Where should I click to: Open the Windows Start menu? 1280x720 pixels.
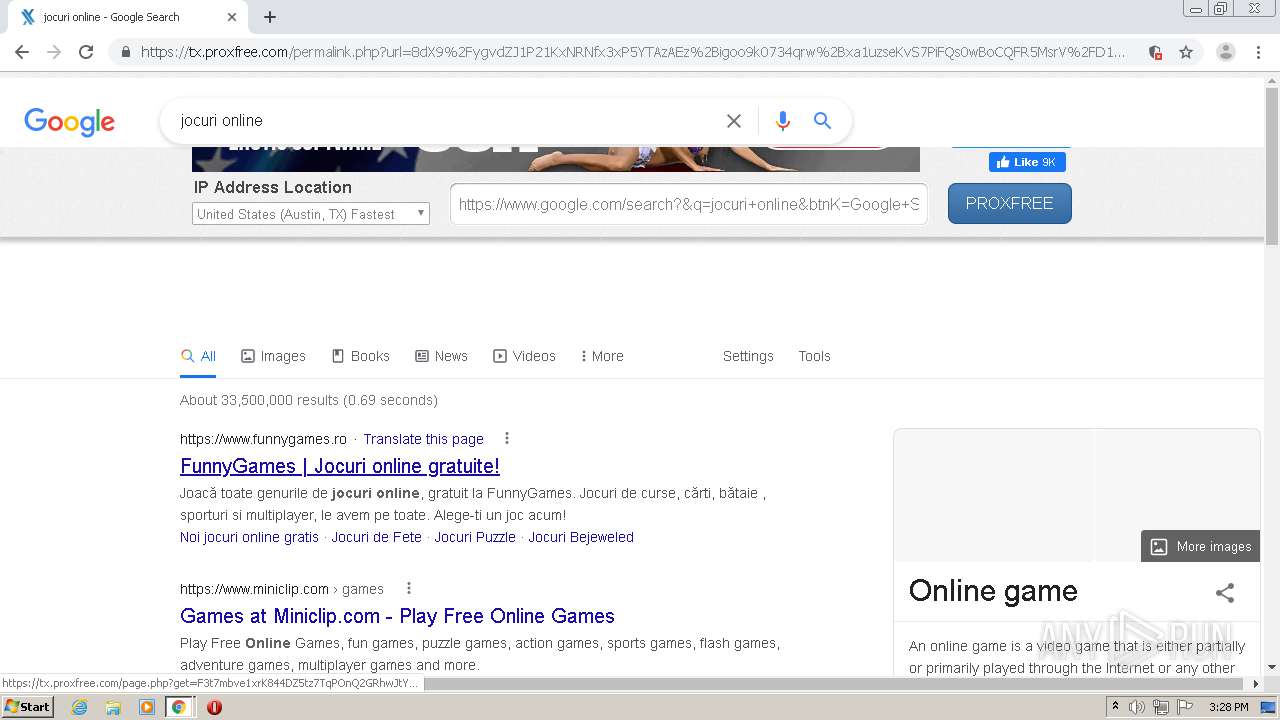[x=27, y=707]
